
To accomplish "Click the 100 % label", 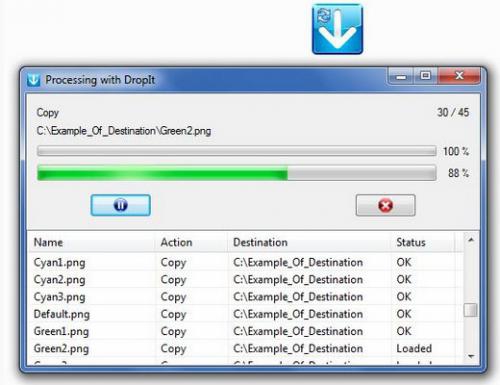I will [456, 151].
